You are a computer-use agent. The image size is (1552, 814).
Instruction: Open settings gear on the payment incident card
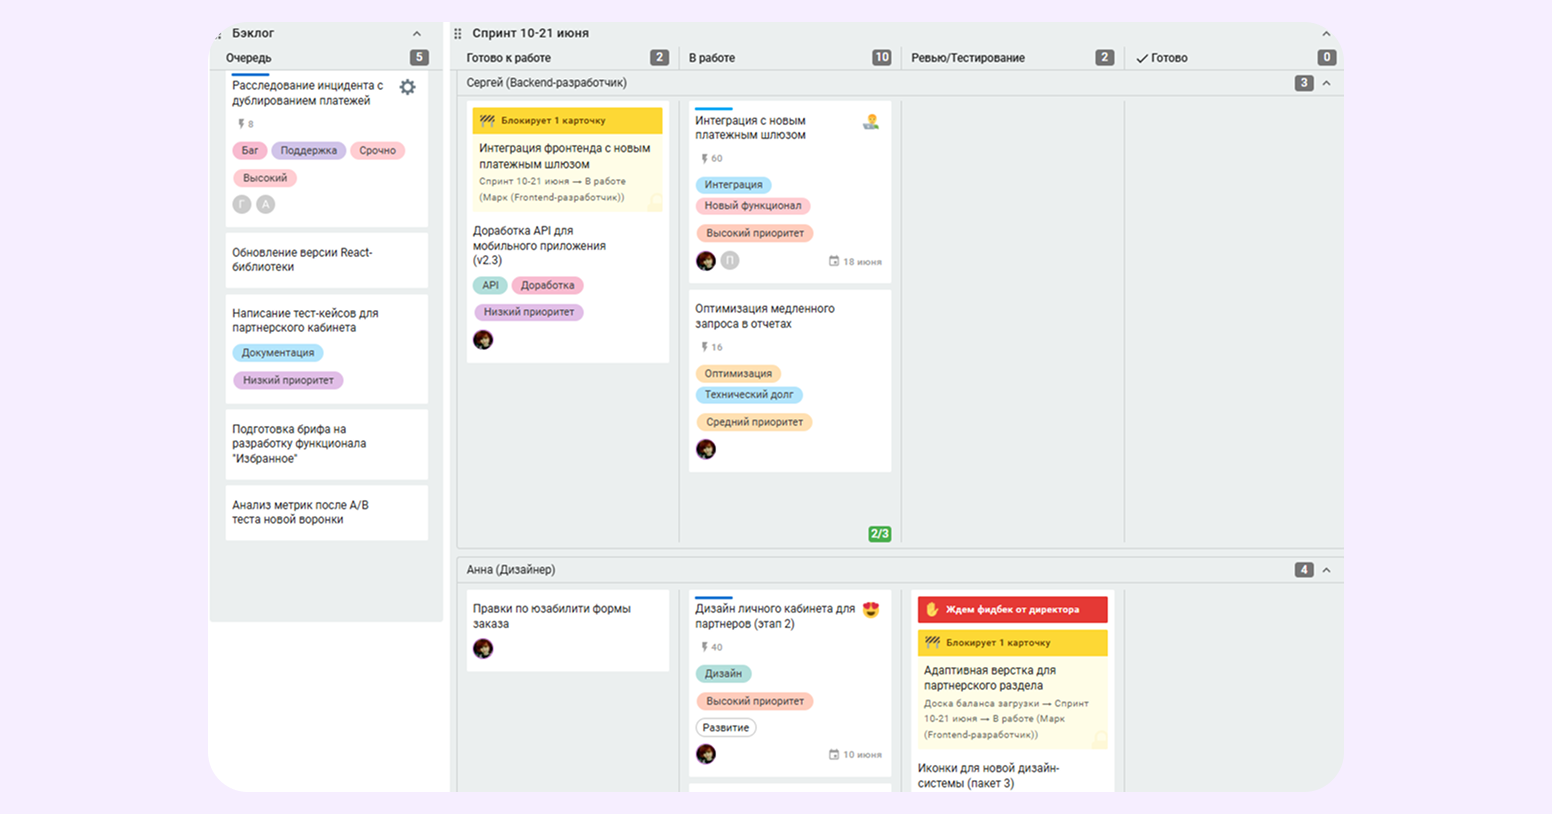click(x=407, y=88)
